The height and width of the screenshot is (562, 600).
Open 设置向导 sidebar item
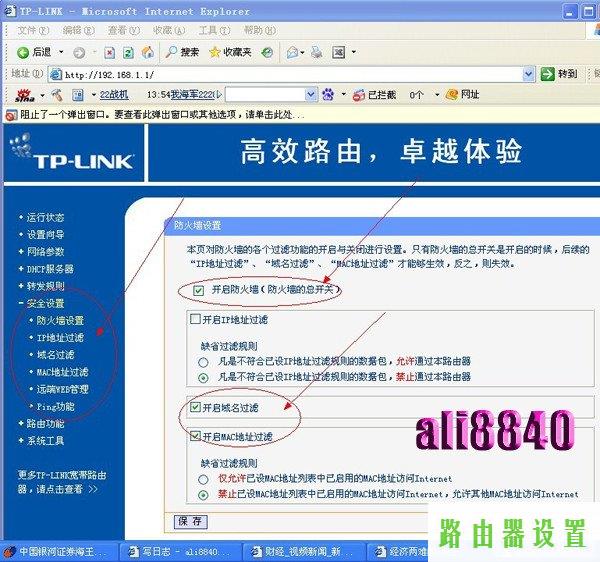(45, 235)
